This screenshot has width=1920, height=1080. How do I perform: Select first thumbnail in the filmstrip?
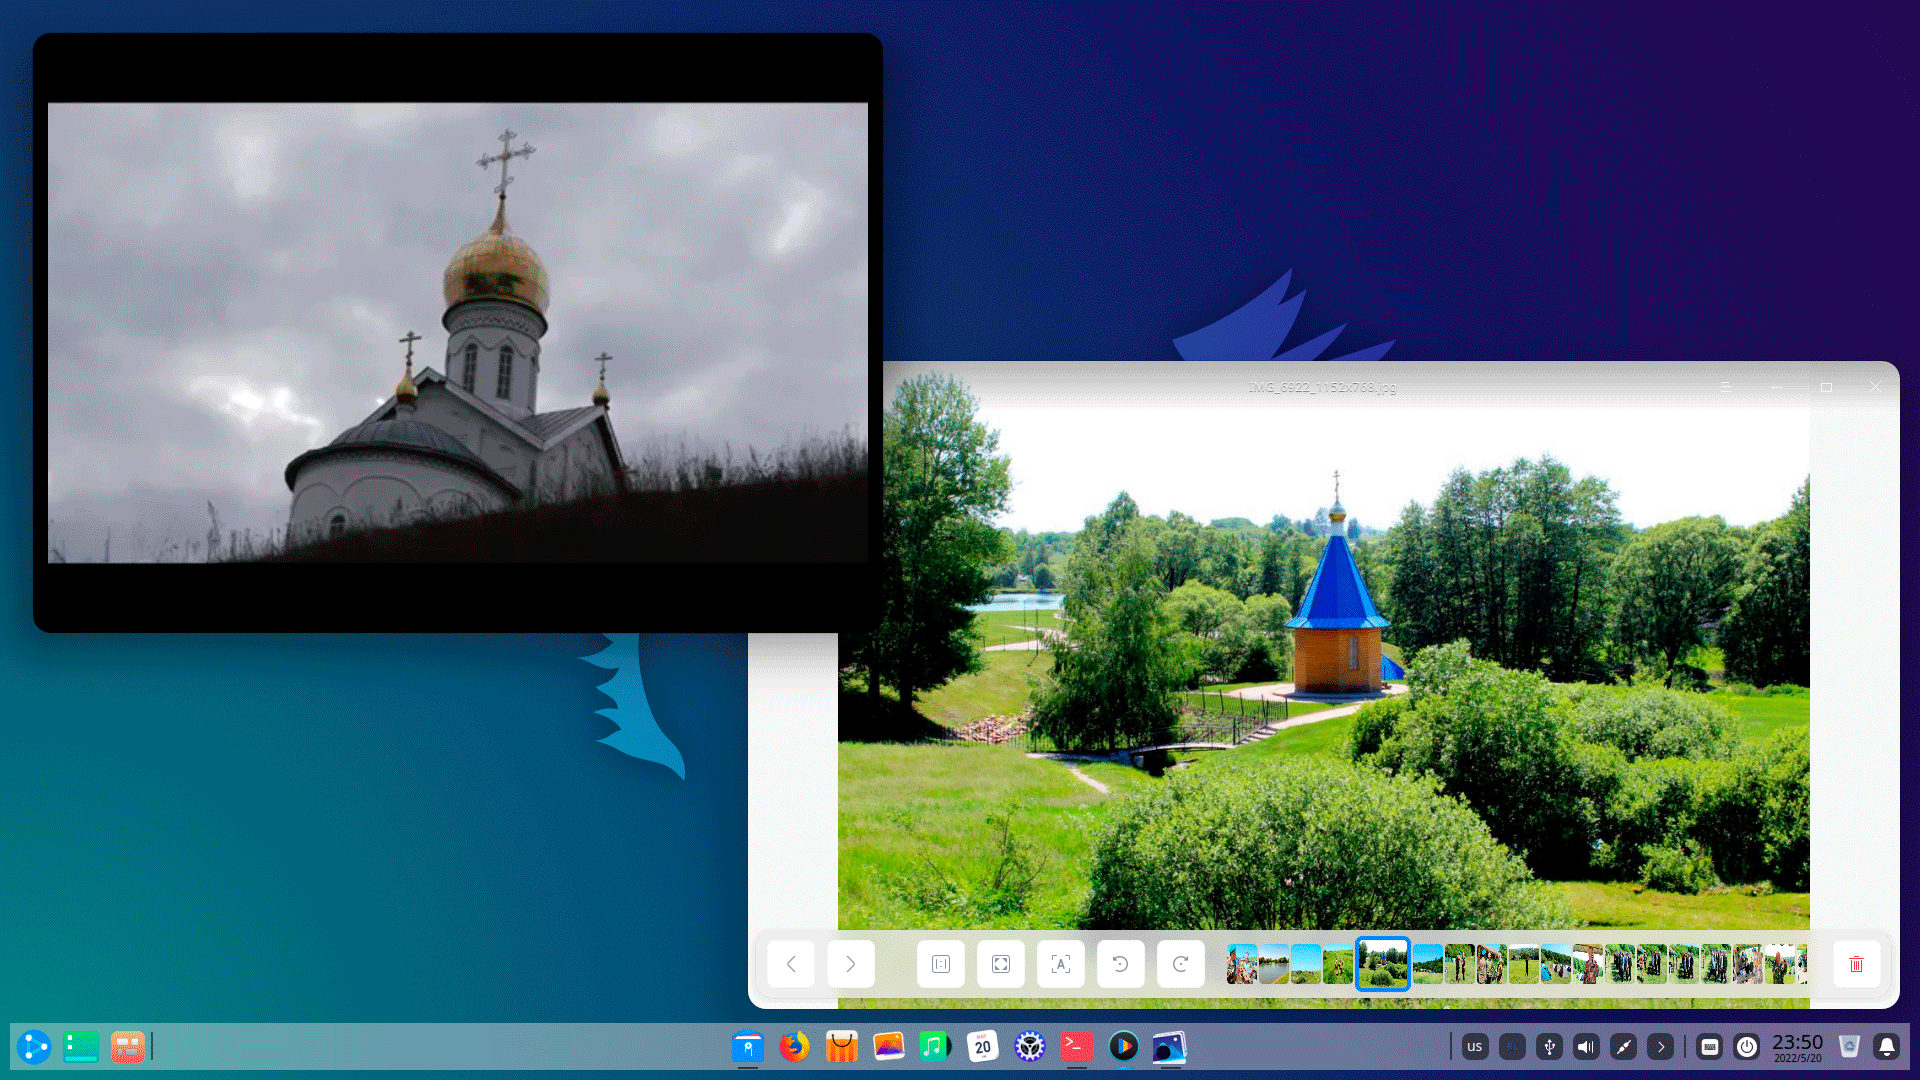1241,964
